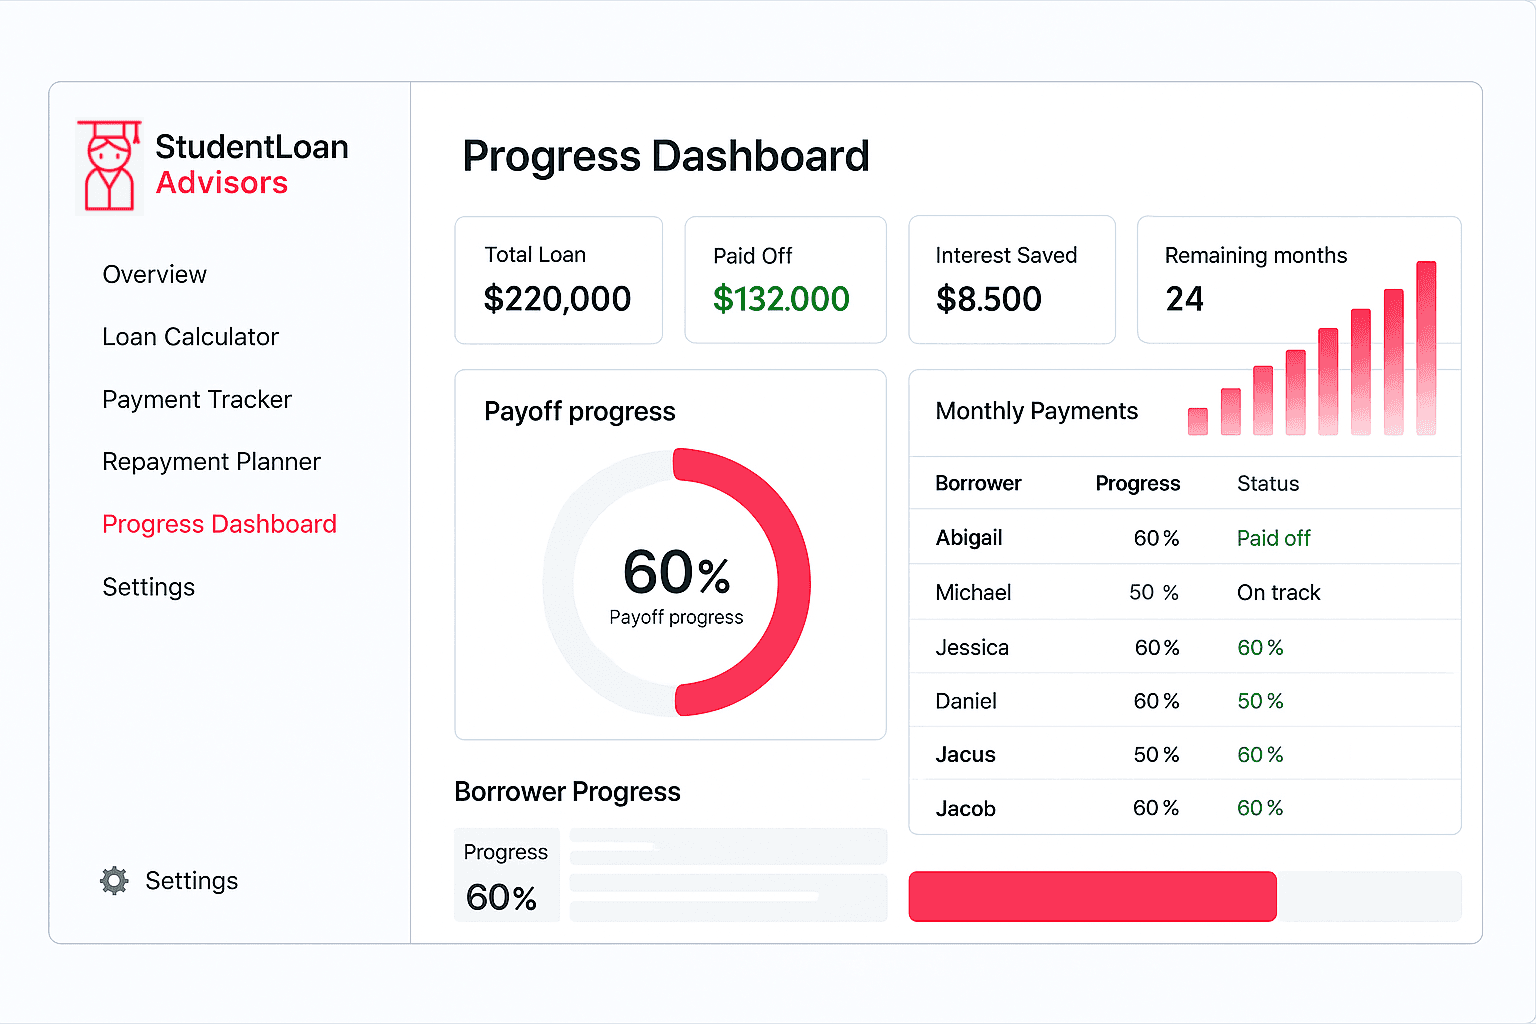Click the StudentLoan Advisors graduate logo icon
The width and height of the screenshot is (1536, 1024).
[x=109, y=166]
